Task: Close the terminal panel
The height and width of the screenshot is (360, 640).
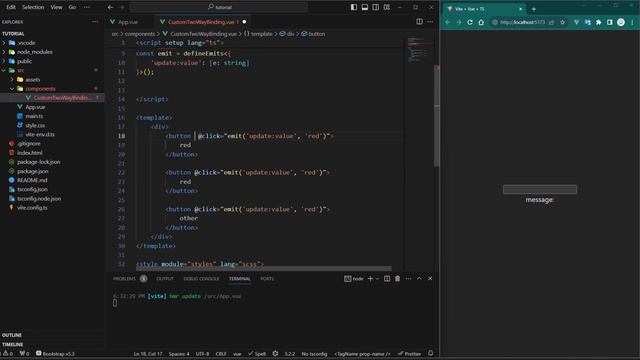Action: click(x=430, y=278)
